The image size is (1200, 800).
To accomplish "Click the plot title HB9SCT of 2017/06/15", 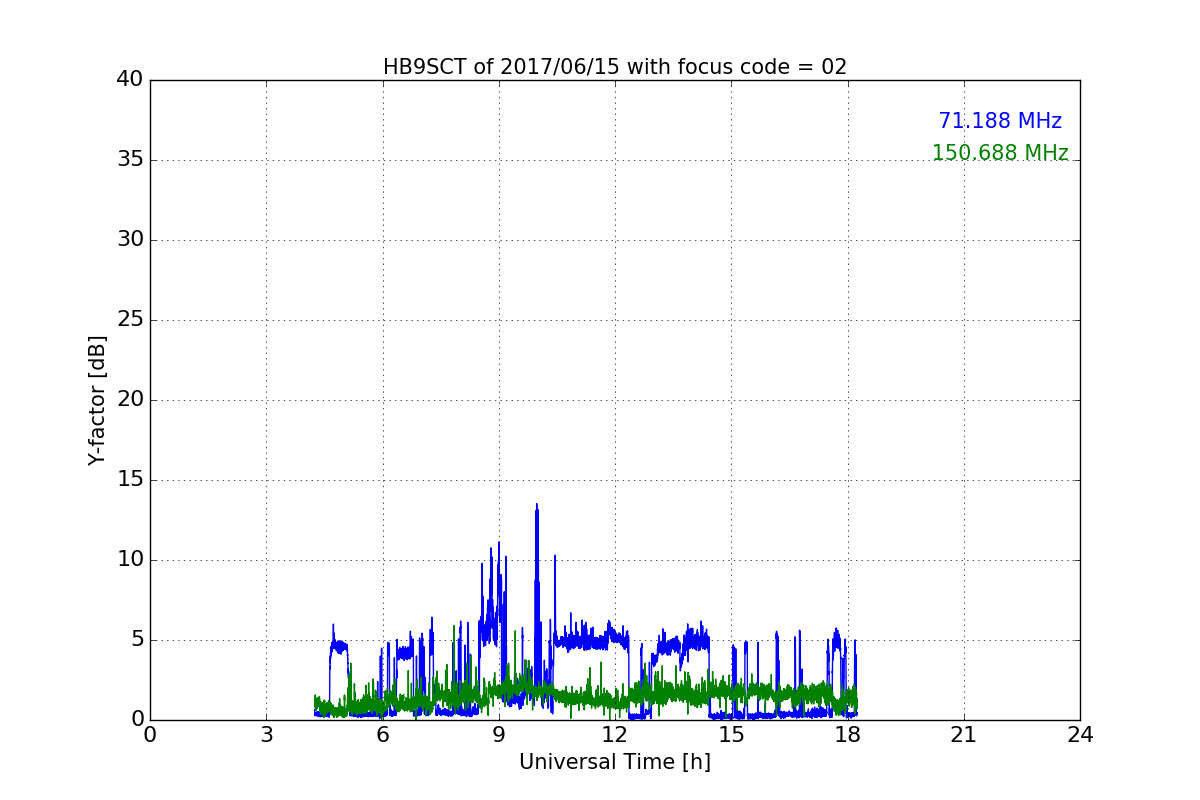I will coord(615,67).
